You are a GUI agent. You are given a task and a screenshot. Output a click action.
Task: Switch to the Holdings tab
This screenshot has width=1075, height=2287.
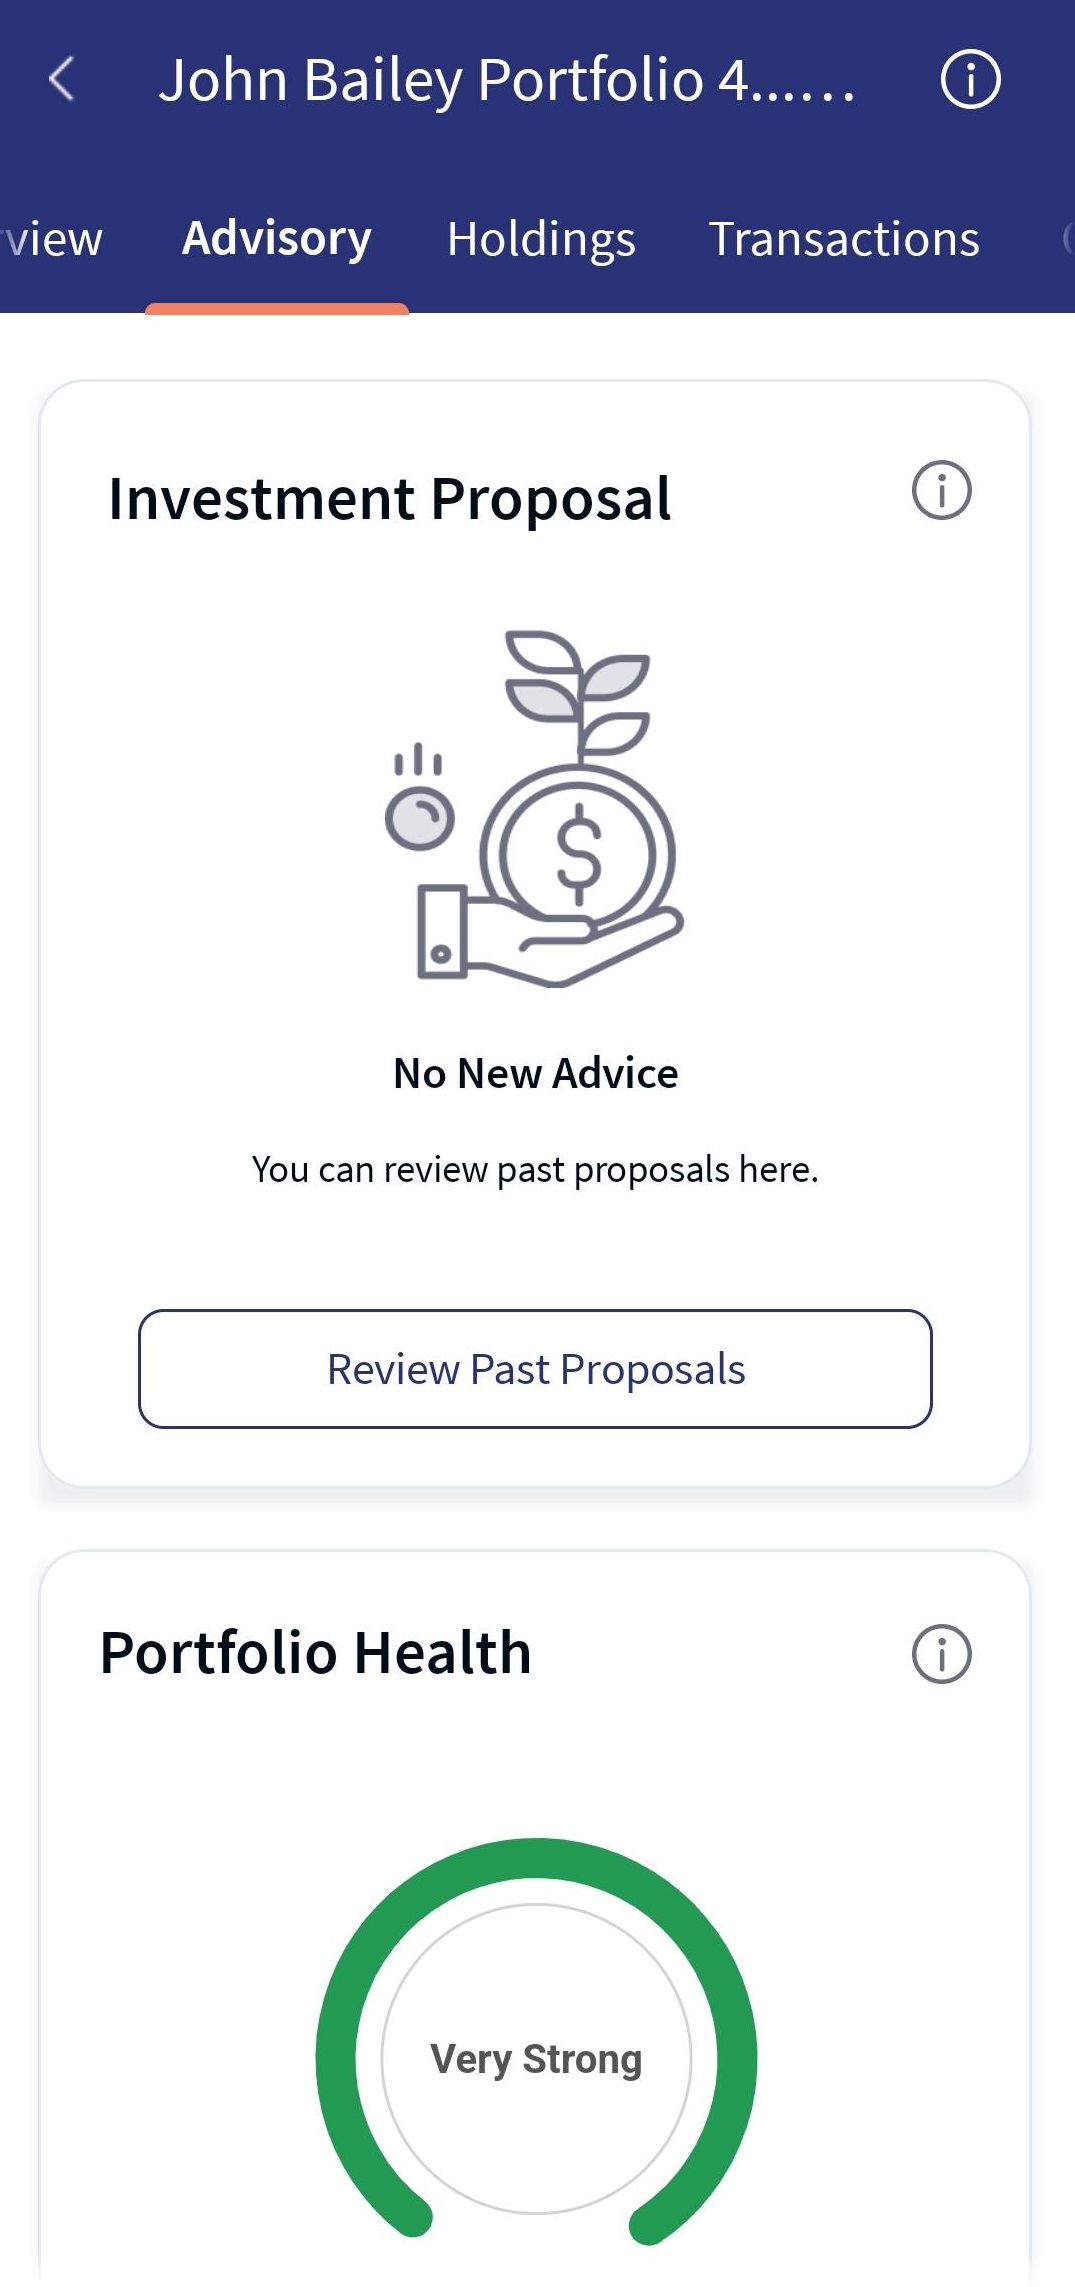click(x=541, y=240)
